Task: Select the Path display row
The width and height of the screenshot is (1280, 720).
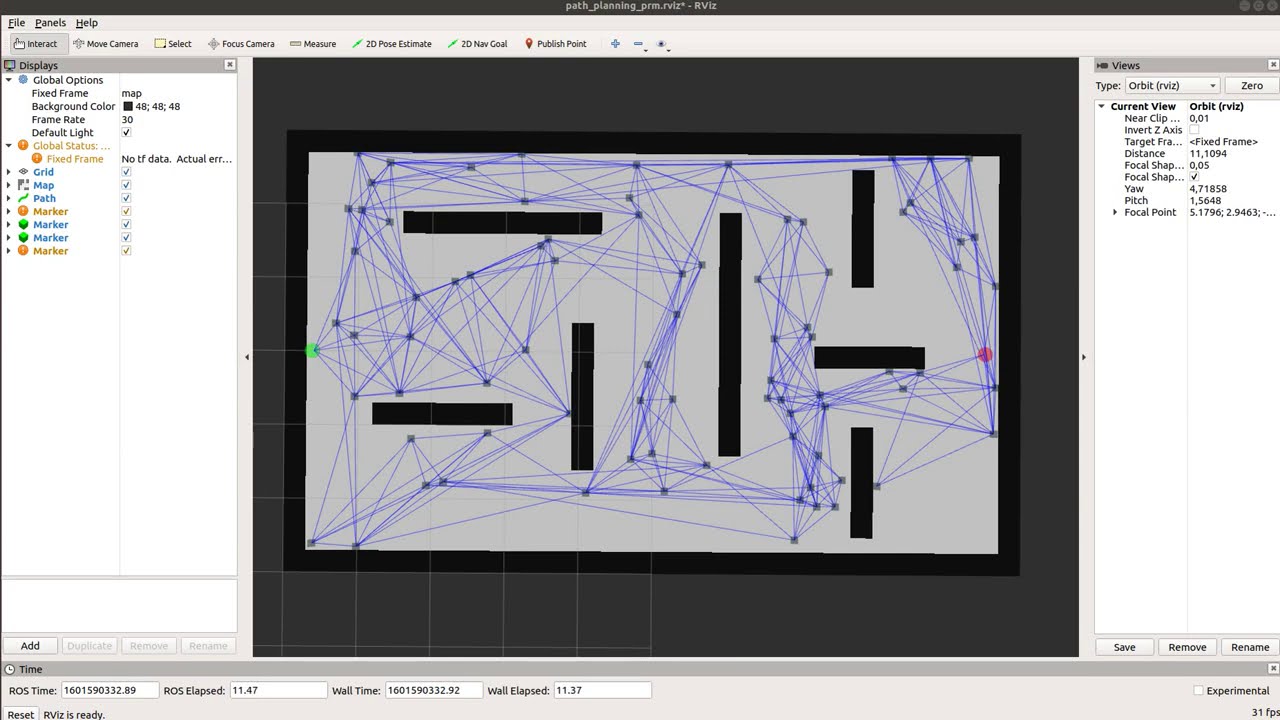Action: (x=119, y=198)
